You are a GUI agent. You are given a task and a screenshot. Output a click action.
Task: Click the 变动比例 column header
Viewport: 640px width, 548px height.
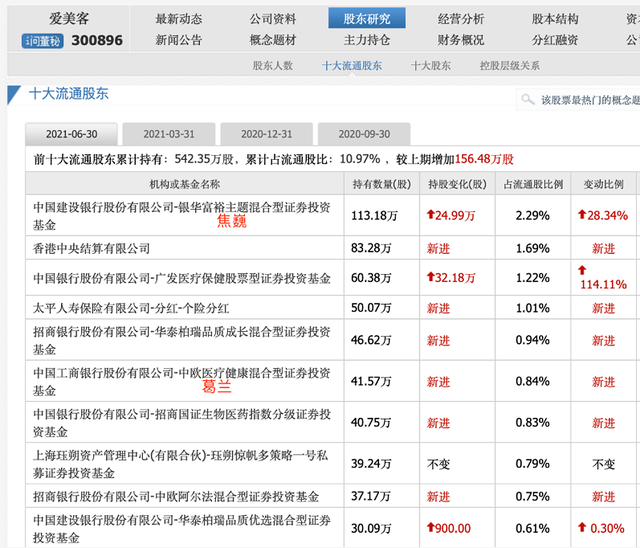(x=603, y=184)
